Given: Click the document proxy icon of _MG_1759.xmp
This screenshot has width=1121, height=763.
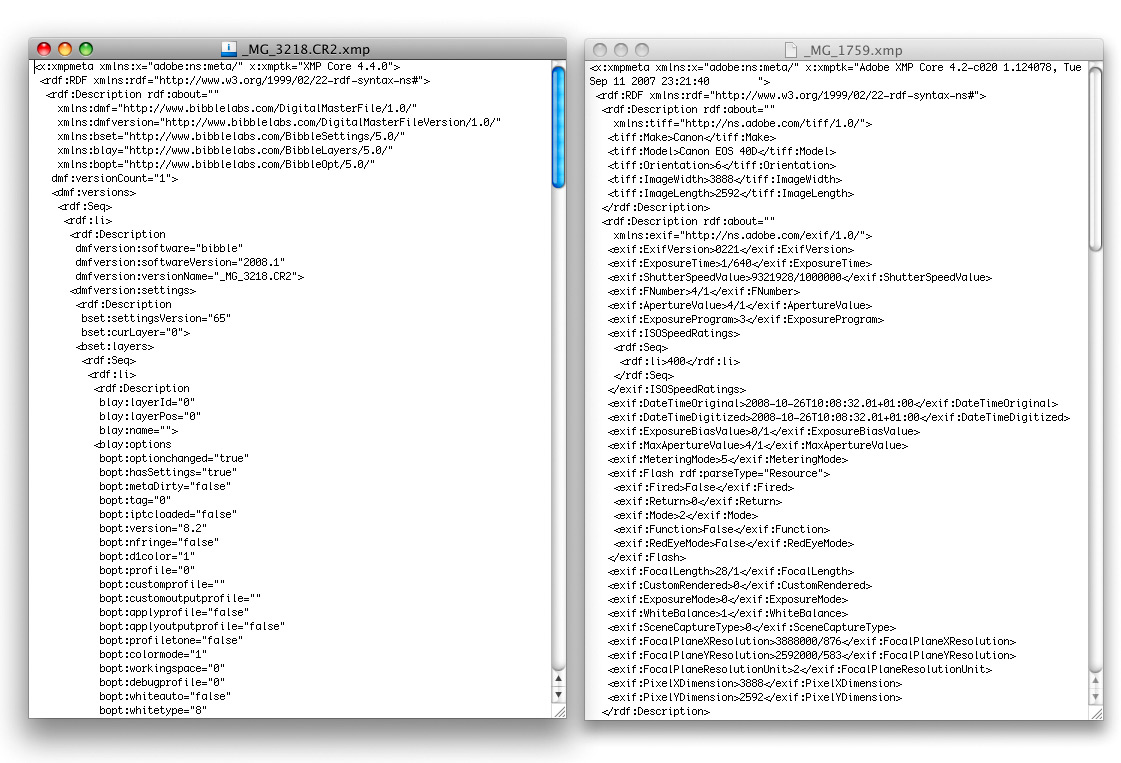Looking at the screenshot, I should point(791,50).
